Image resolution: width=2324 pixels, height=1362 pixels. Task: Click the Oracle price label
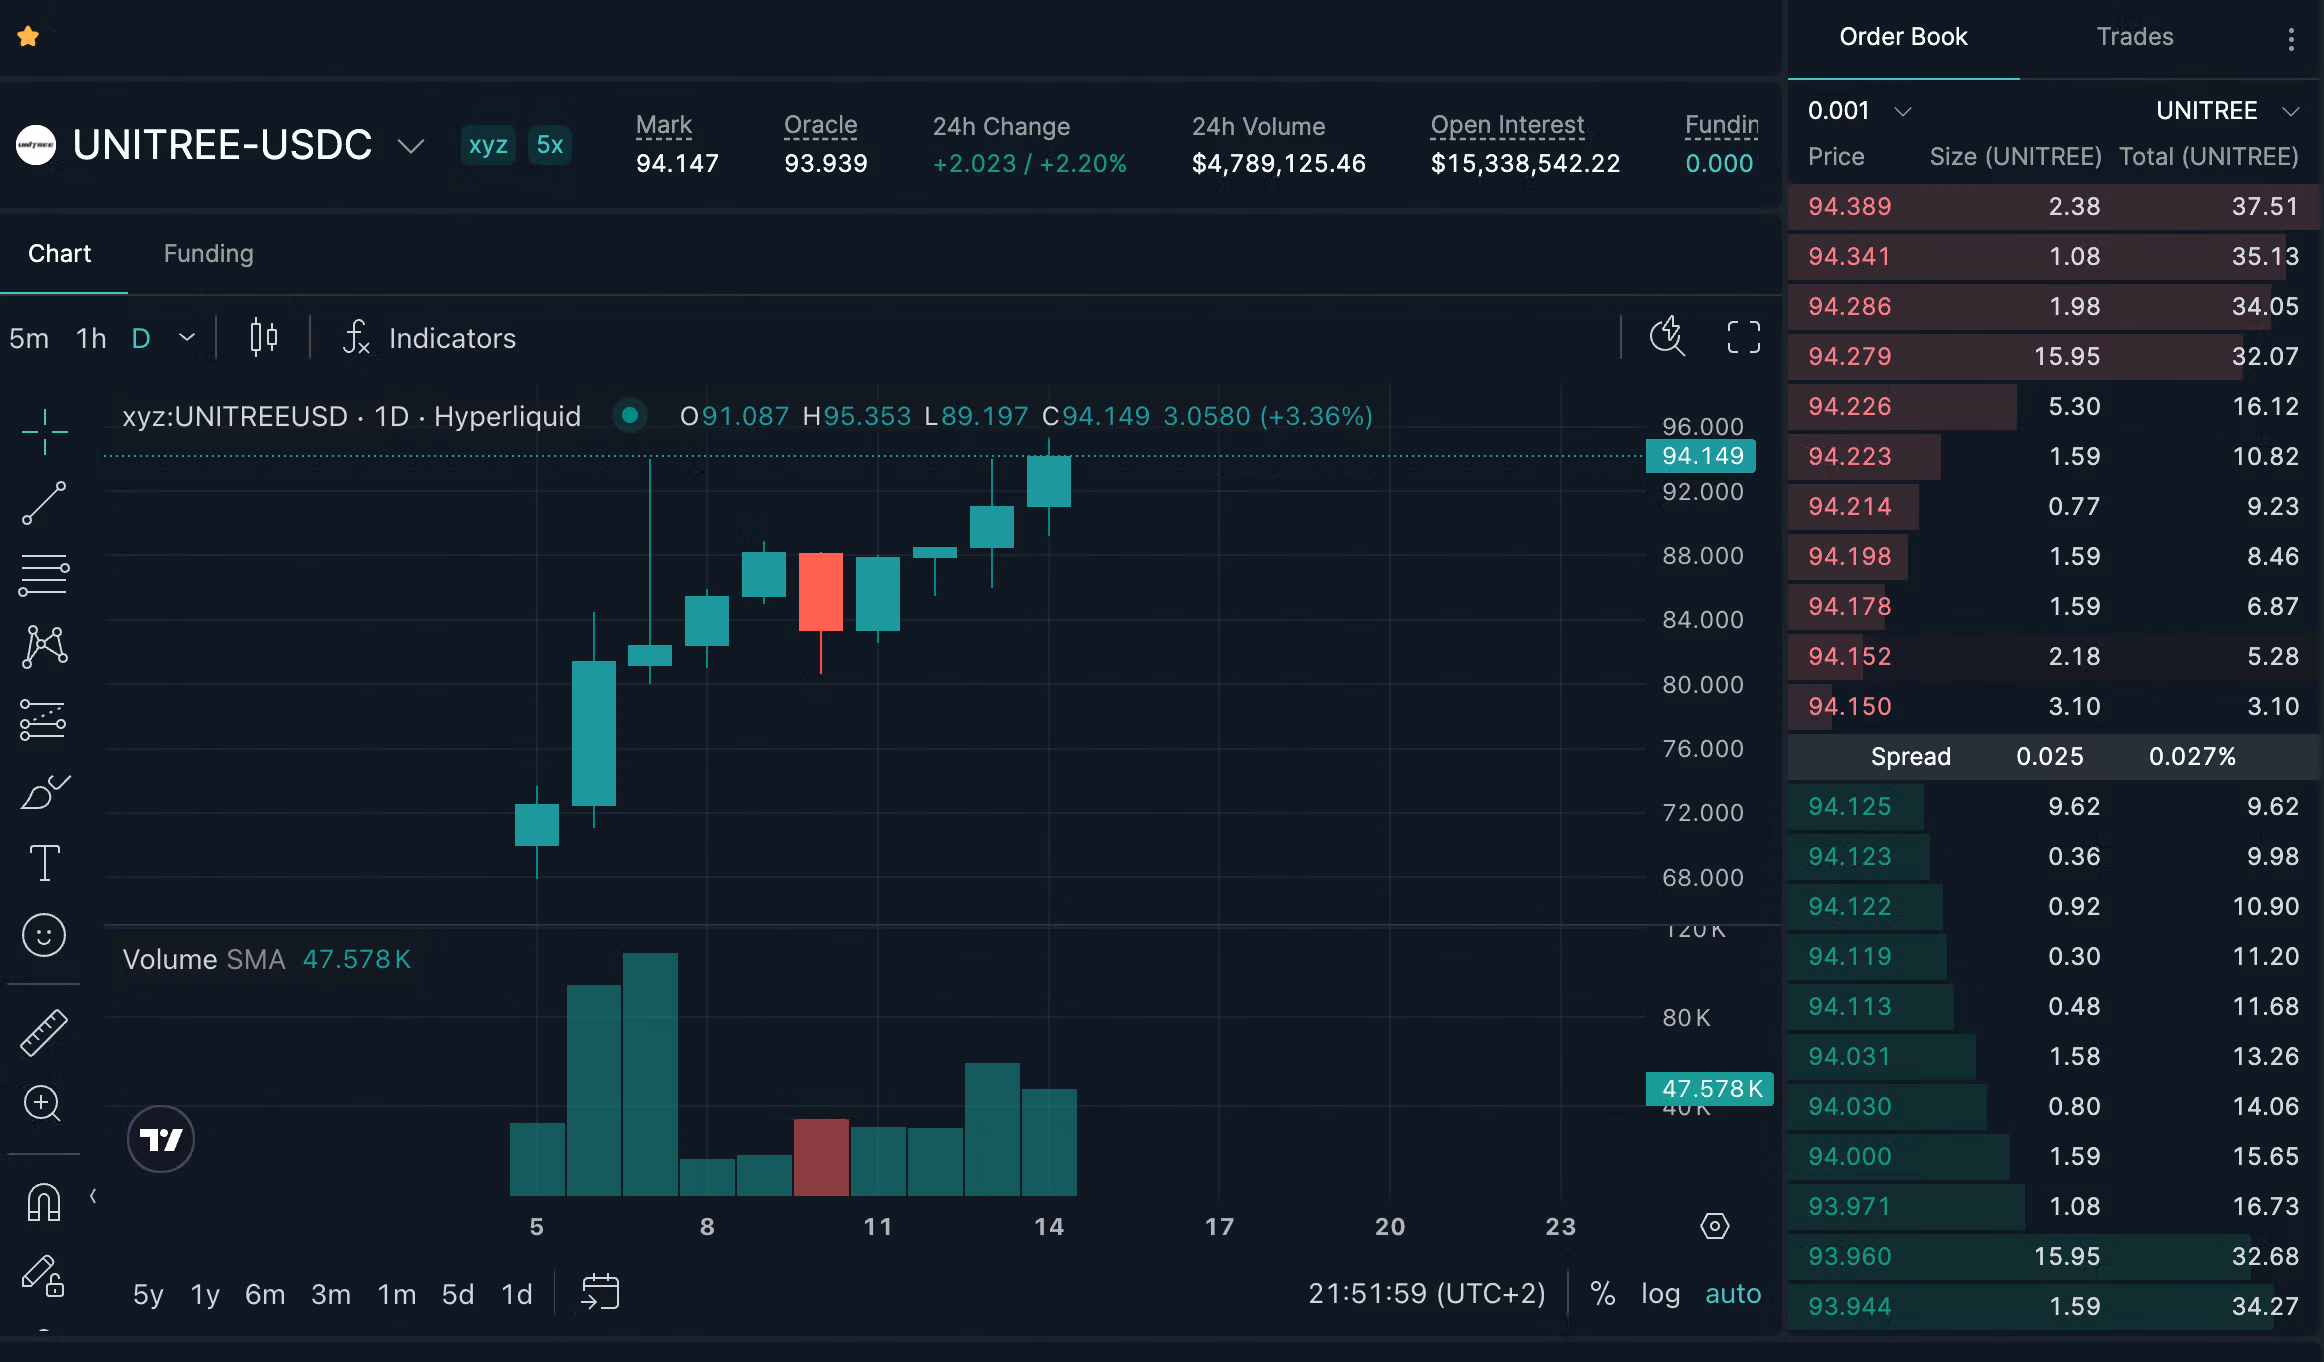[820, 125]
